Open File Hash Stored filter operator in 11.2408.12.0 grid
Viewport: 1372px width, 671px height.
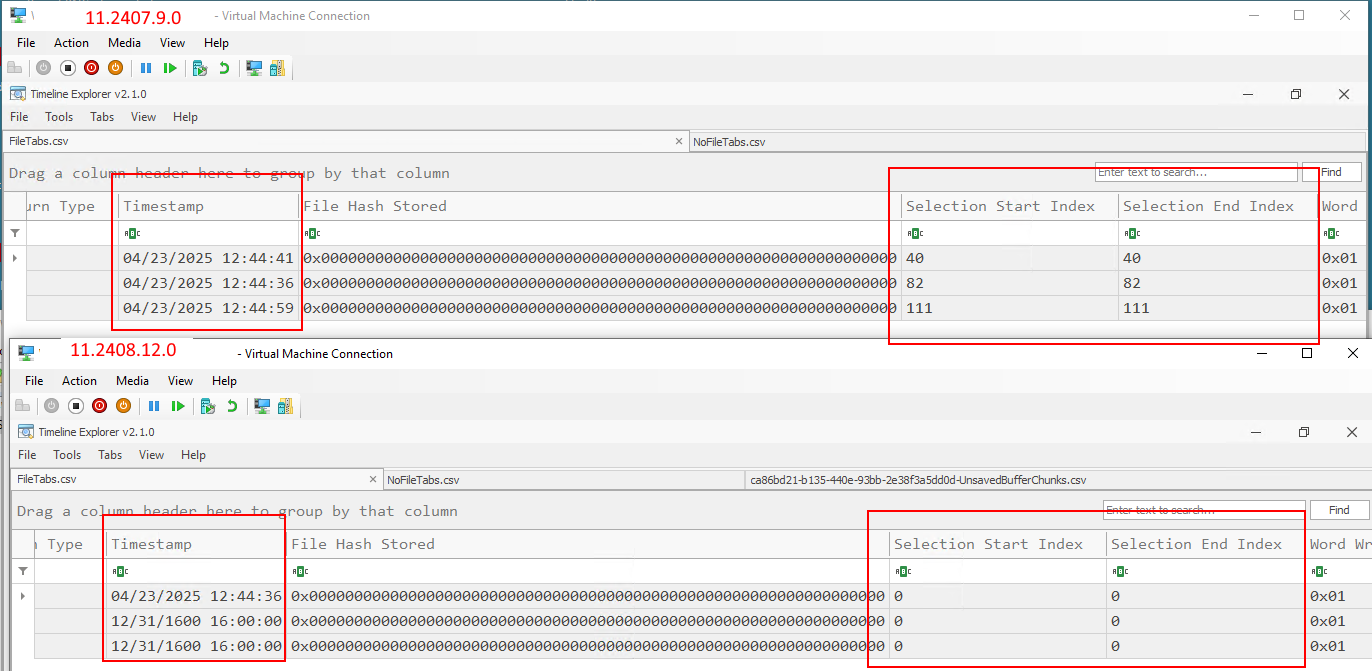coord(300,571)
